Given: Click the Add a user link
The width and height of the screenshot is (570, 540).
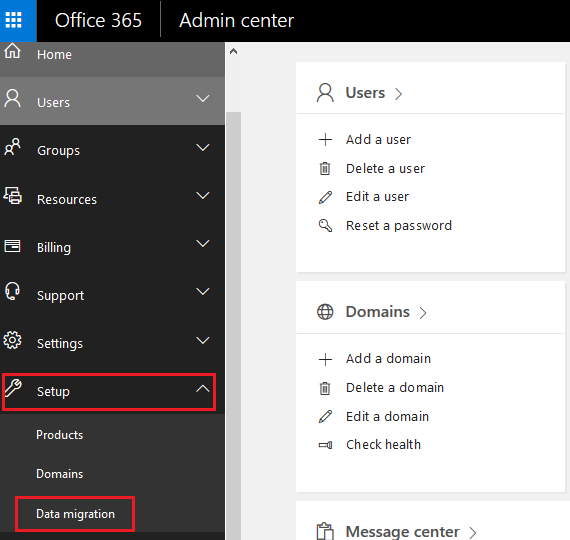Looking at the screenshot, I should click(x=378, y=140).
